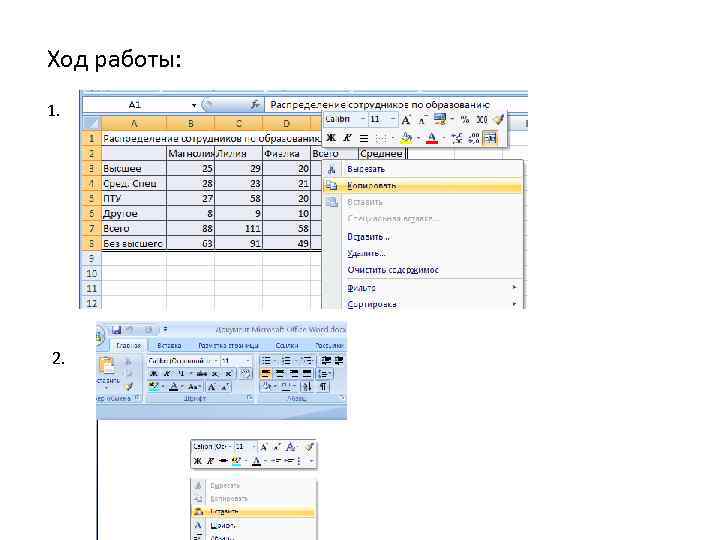Click the format painter brush in the Excel mini toolbar
Image resolution: width=720 pixels, height=540 pixels.
coord(498,120)
